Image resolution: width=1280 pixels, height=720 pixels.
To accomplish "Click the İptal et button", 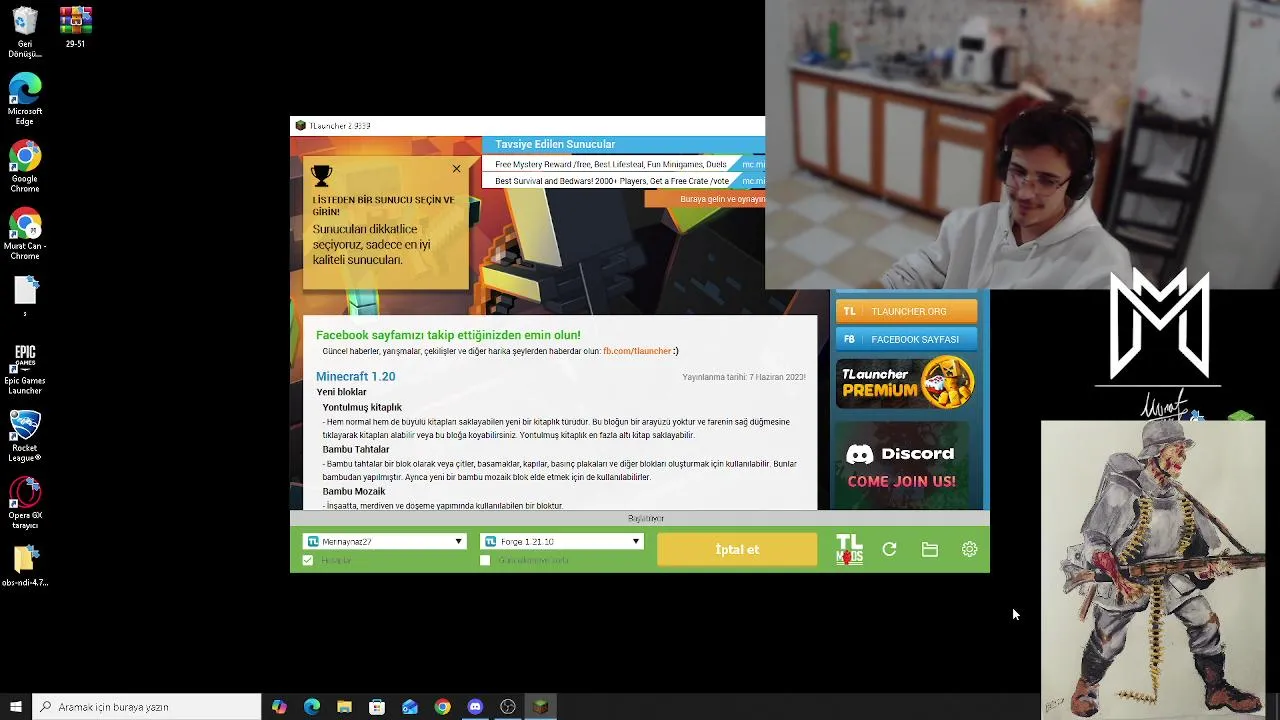I will point(737,549).
